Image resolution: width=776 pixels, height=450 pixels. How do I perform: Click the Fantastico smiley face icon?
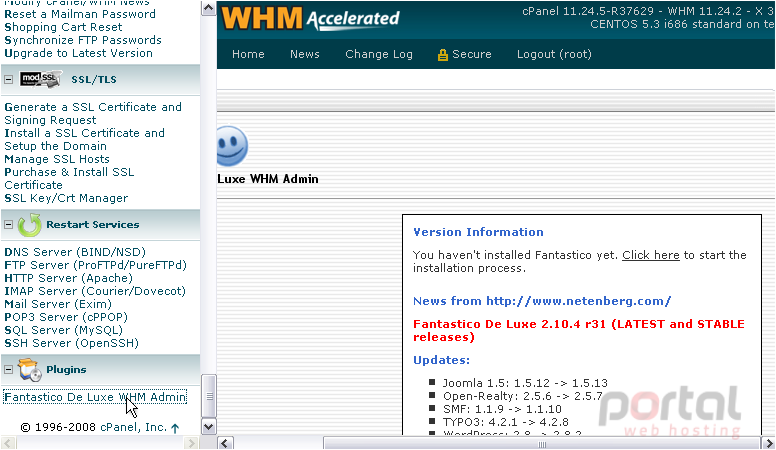coord(232,146)
